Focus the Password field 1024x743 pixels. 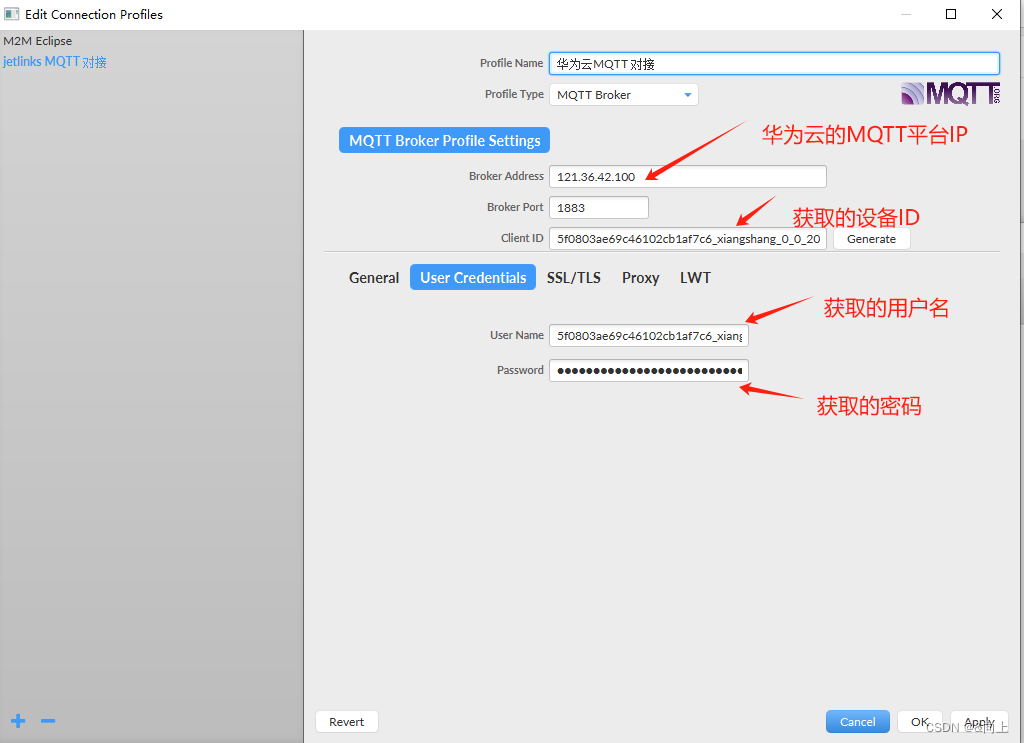tap(648, 370)
